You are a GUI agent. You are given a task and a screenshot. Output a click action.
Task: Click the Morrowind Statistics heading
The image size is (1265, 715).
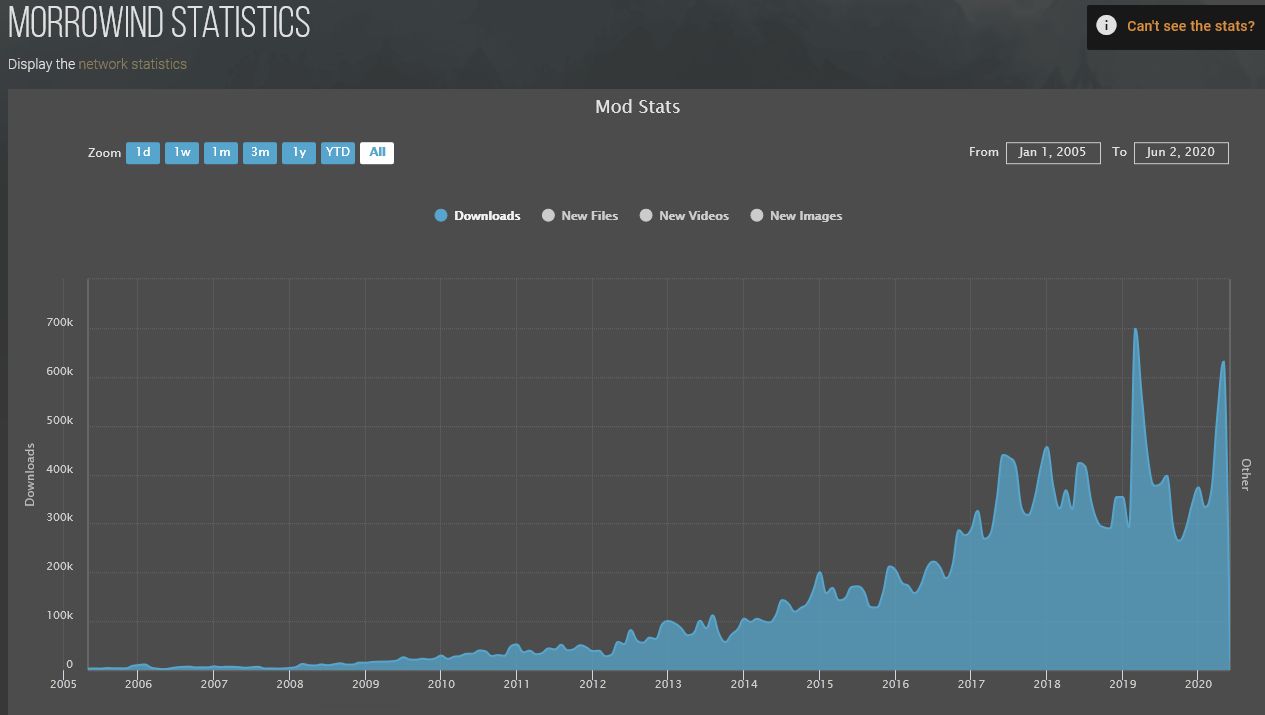159,23
